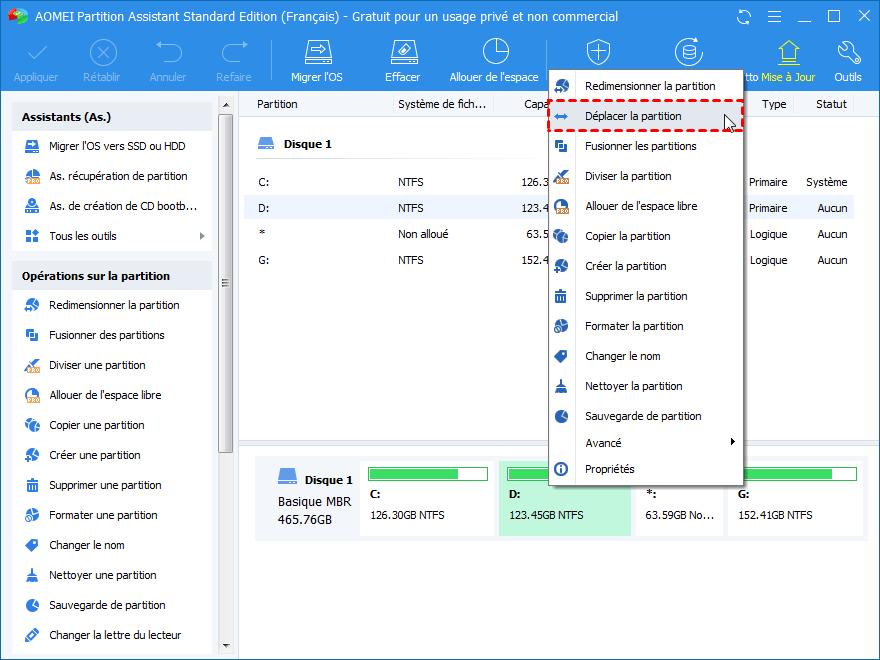This screenshot has width=880, height=660.
Task: Click Copier une partition in sidebar
Action: tap(112, 425)
